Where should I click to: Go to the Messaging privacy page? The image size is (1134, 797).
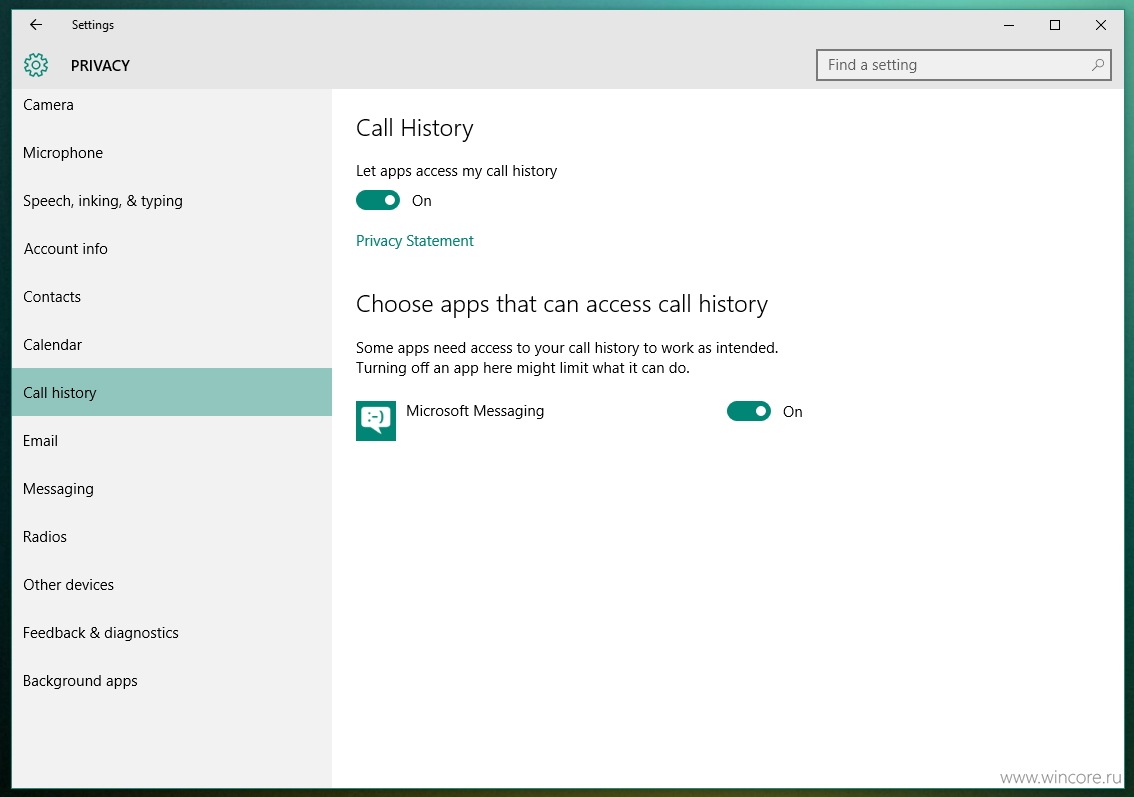171,488
